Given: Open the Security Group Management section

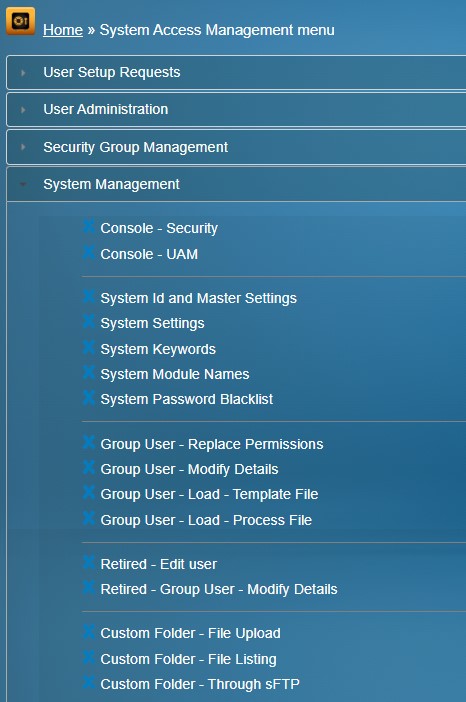Looking at the screenshot, I should [x=236, y=147].
